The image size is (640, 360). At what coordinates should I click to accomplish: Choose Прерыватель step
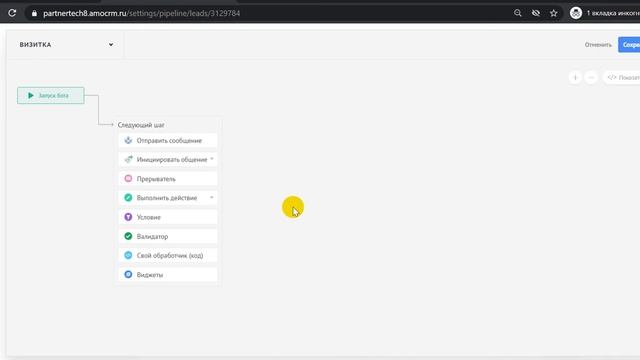coord(168,179)
